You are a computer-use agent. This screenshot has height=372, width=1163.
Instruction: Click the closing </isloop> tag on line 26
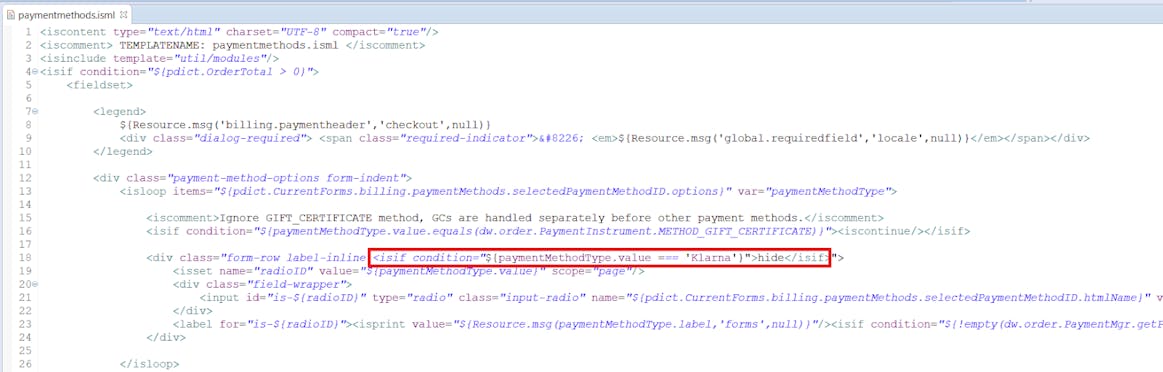[x=149, y=364]
